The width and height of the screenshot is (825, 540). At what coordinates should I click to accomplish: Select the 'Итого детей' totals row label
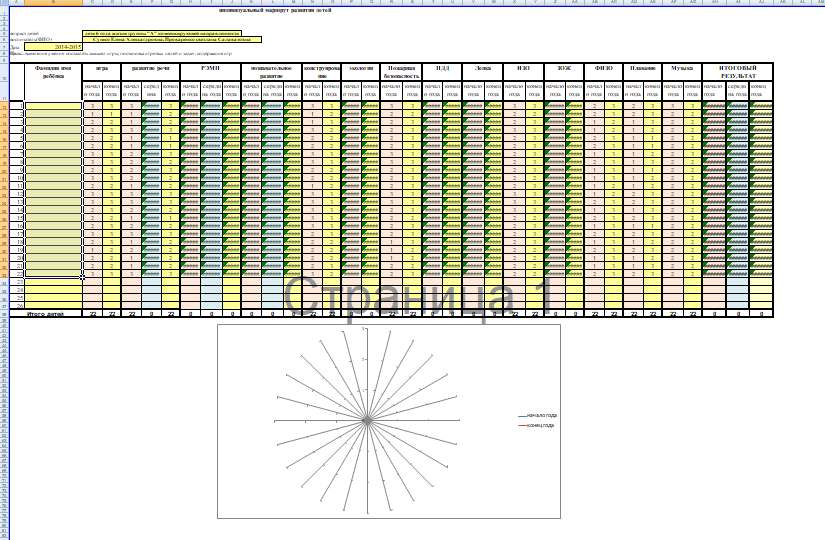[x=51, y=314]
